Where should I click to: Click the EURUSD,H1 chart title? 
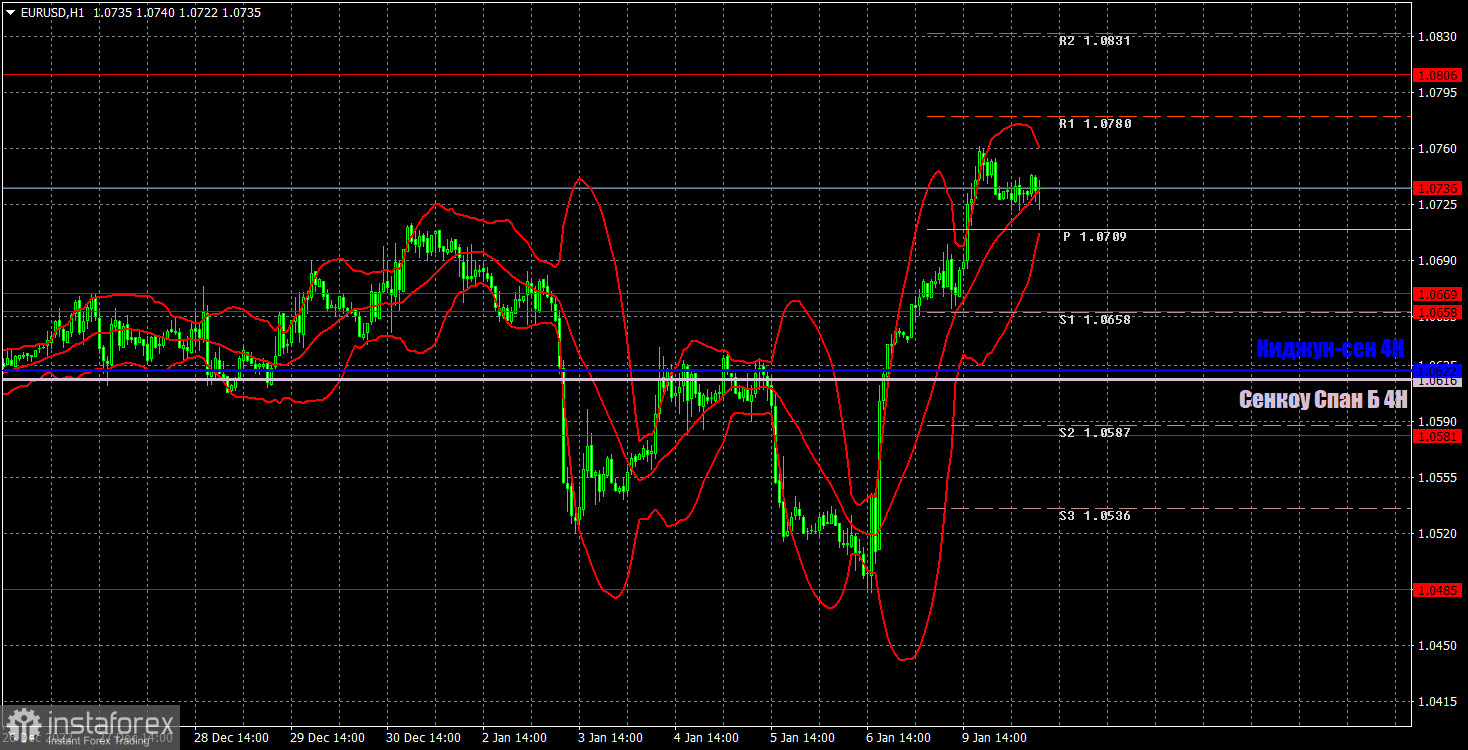pyautogui.click(x=52, y=13)
